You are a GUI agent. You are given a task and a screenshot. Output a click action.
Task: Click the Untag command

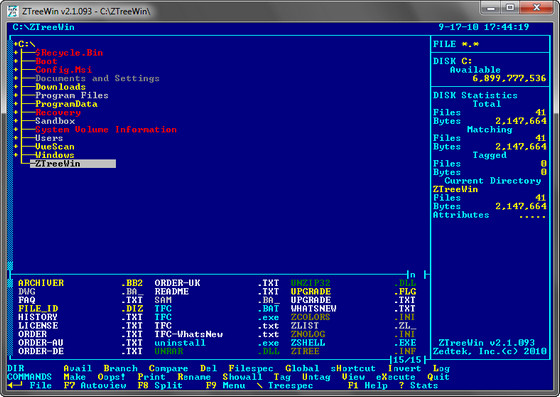click(x=316, y=377)
